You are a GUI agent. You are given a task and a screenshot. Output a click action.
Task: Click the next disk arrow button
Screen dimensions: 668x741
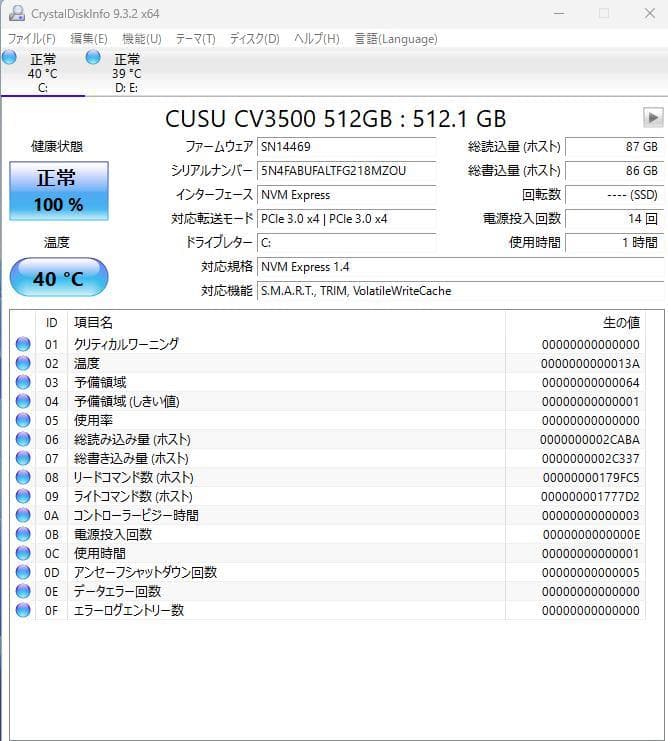653,117
